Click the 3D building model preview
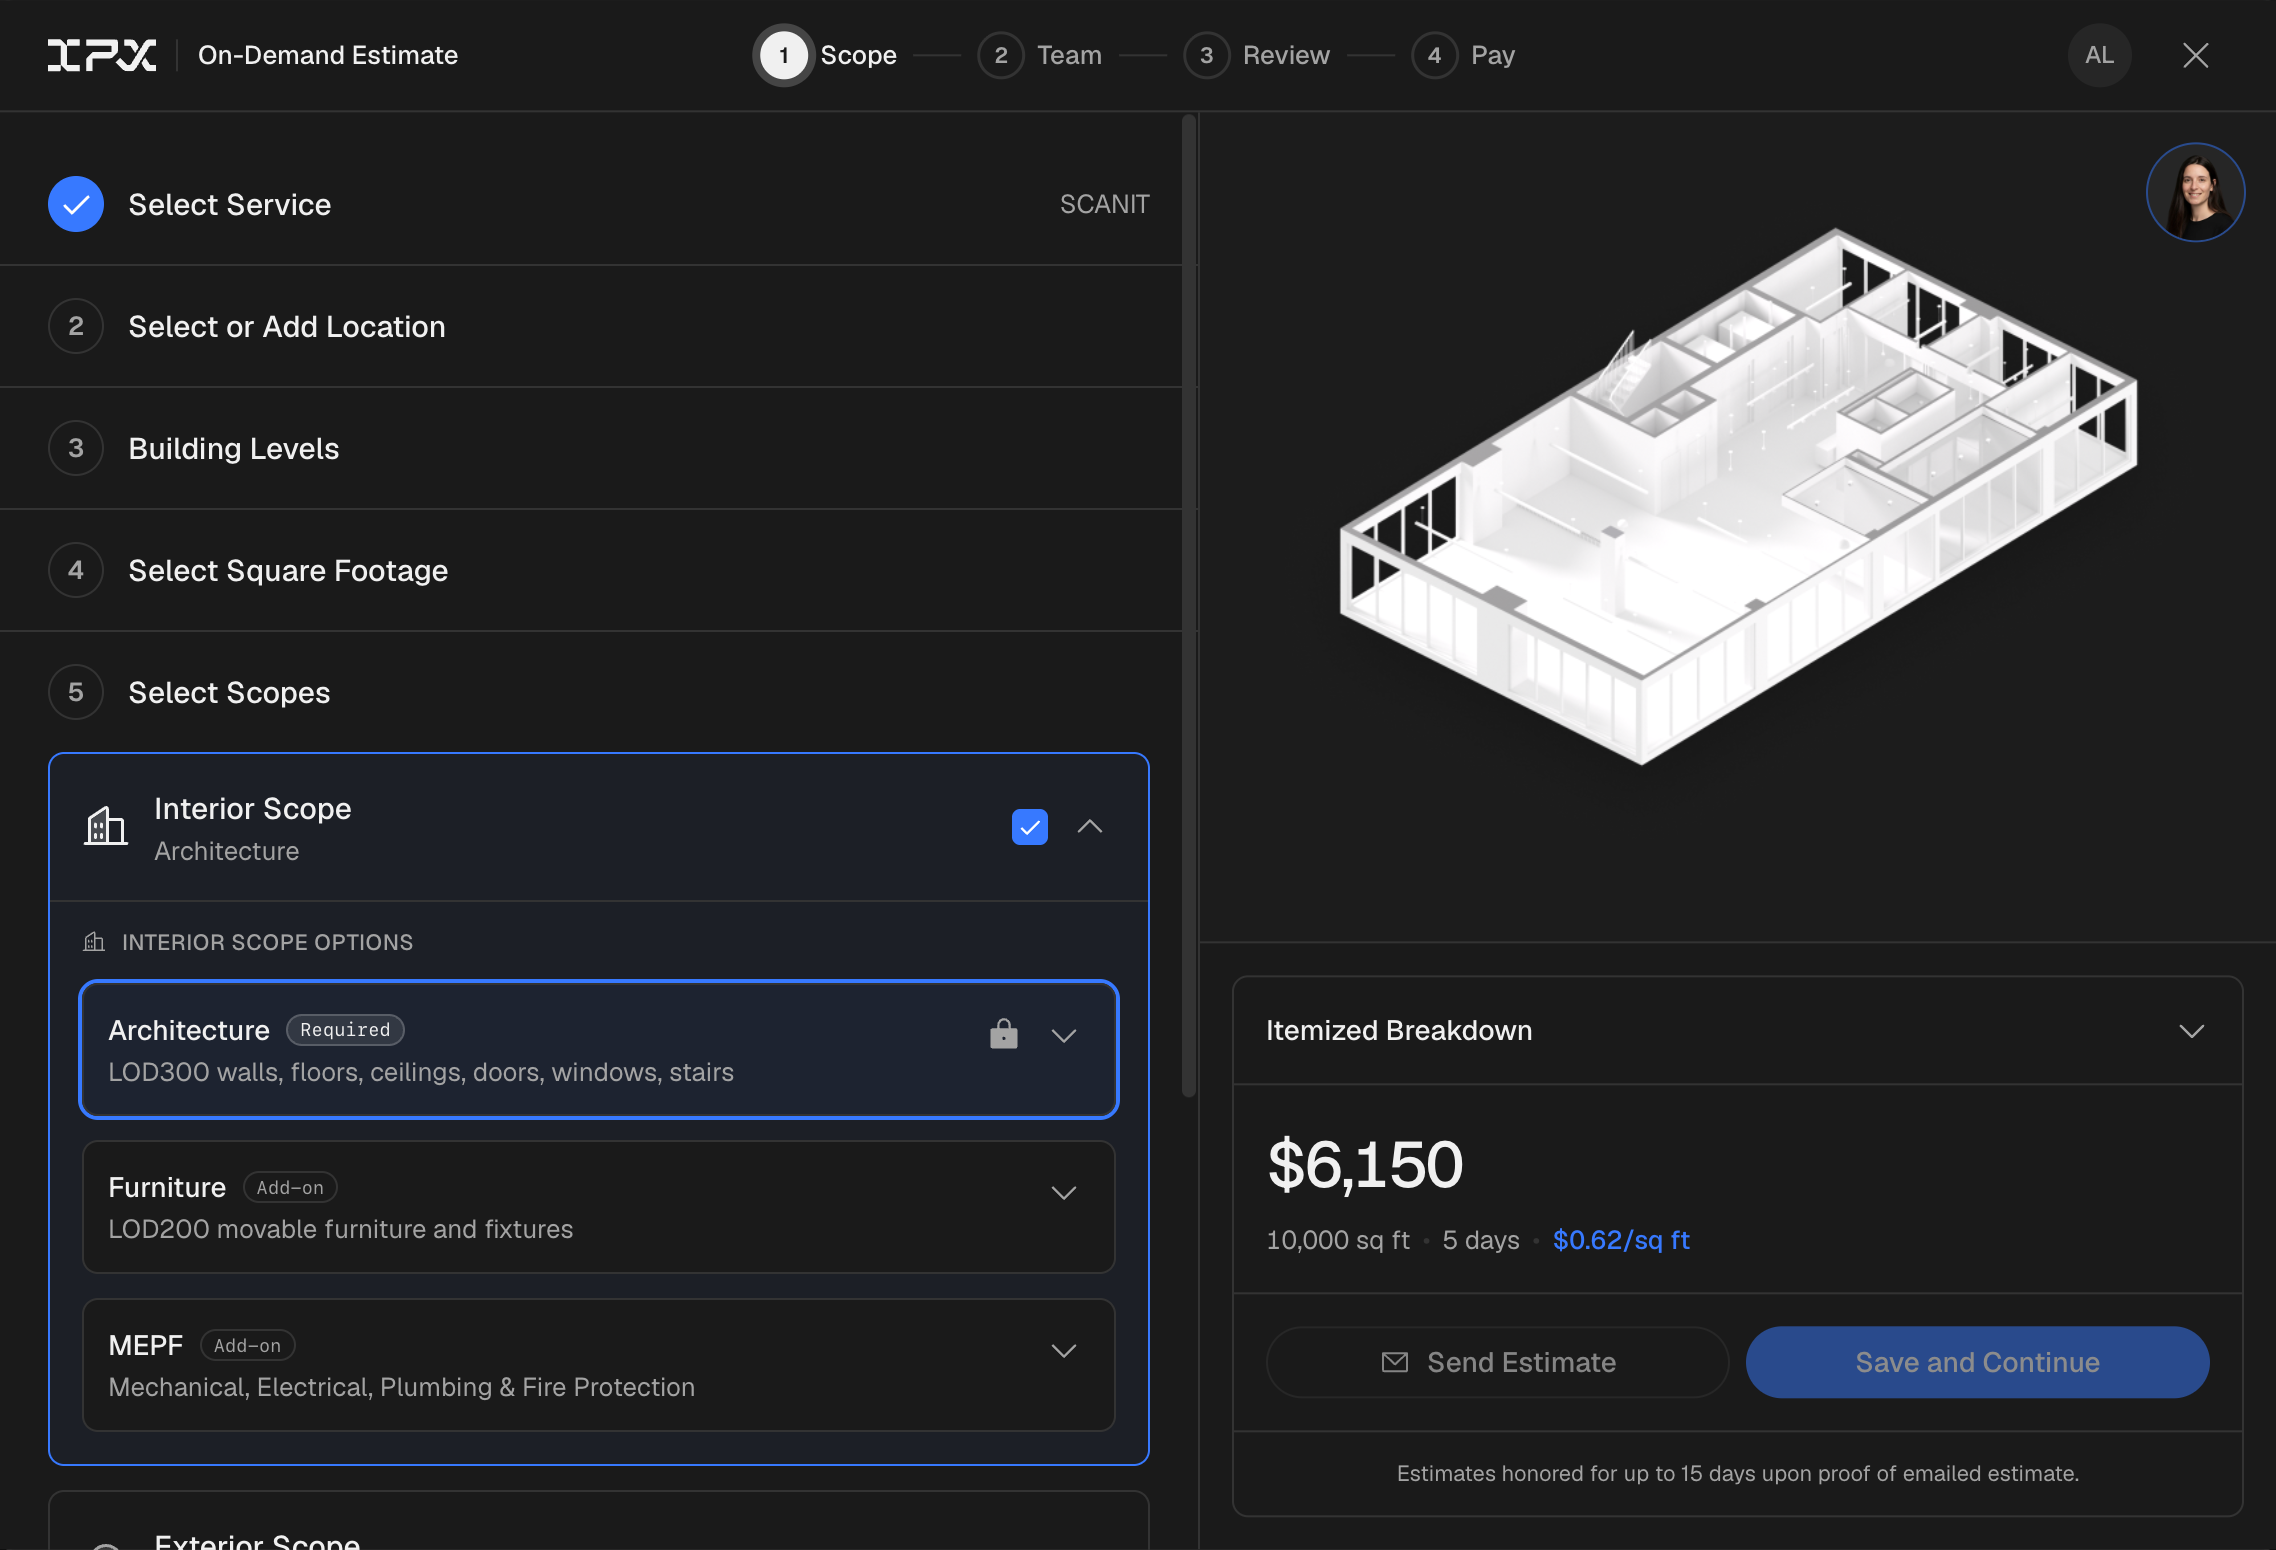Viewport: 2276px width, 1550px height. 1738,497
